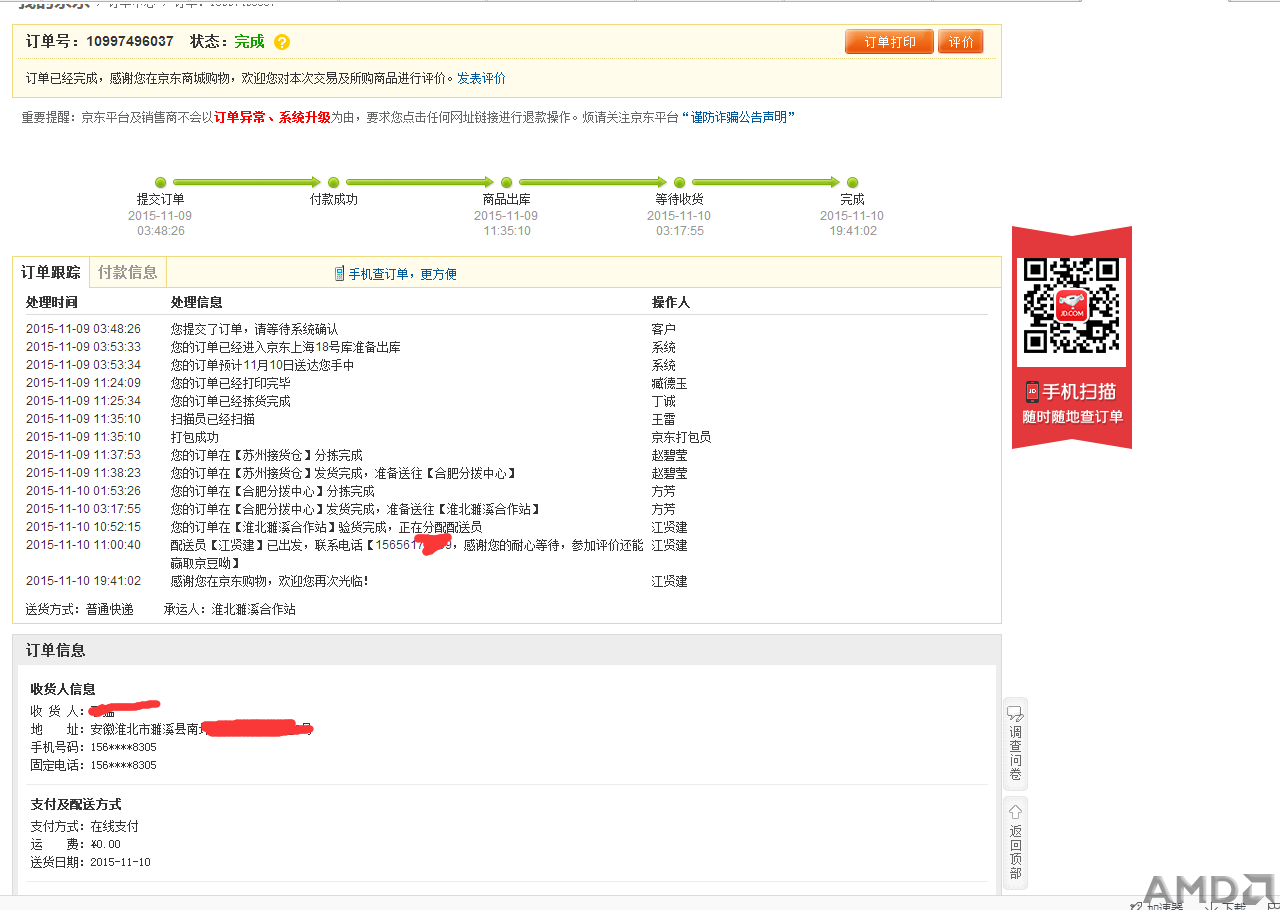This screenshot has width=1280, height=910.
Task: Open the 发表评价 link
Action: click(482, 78)
